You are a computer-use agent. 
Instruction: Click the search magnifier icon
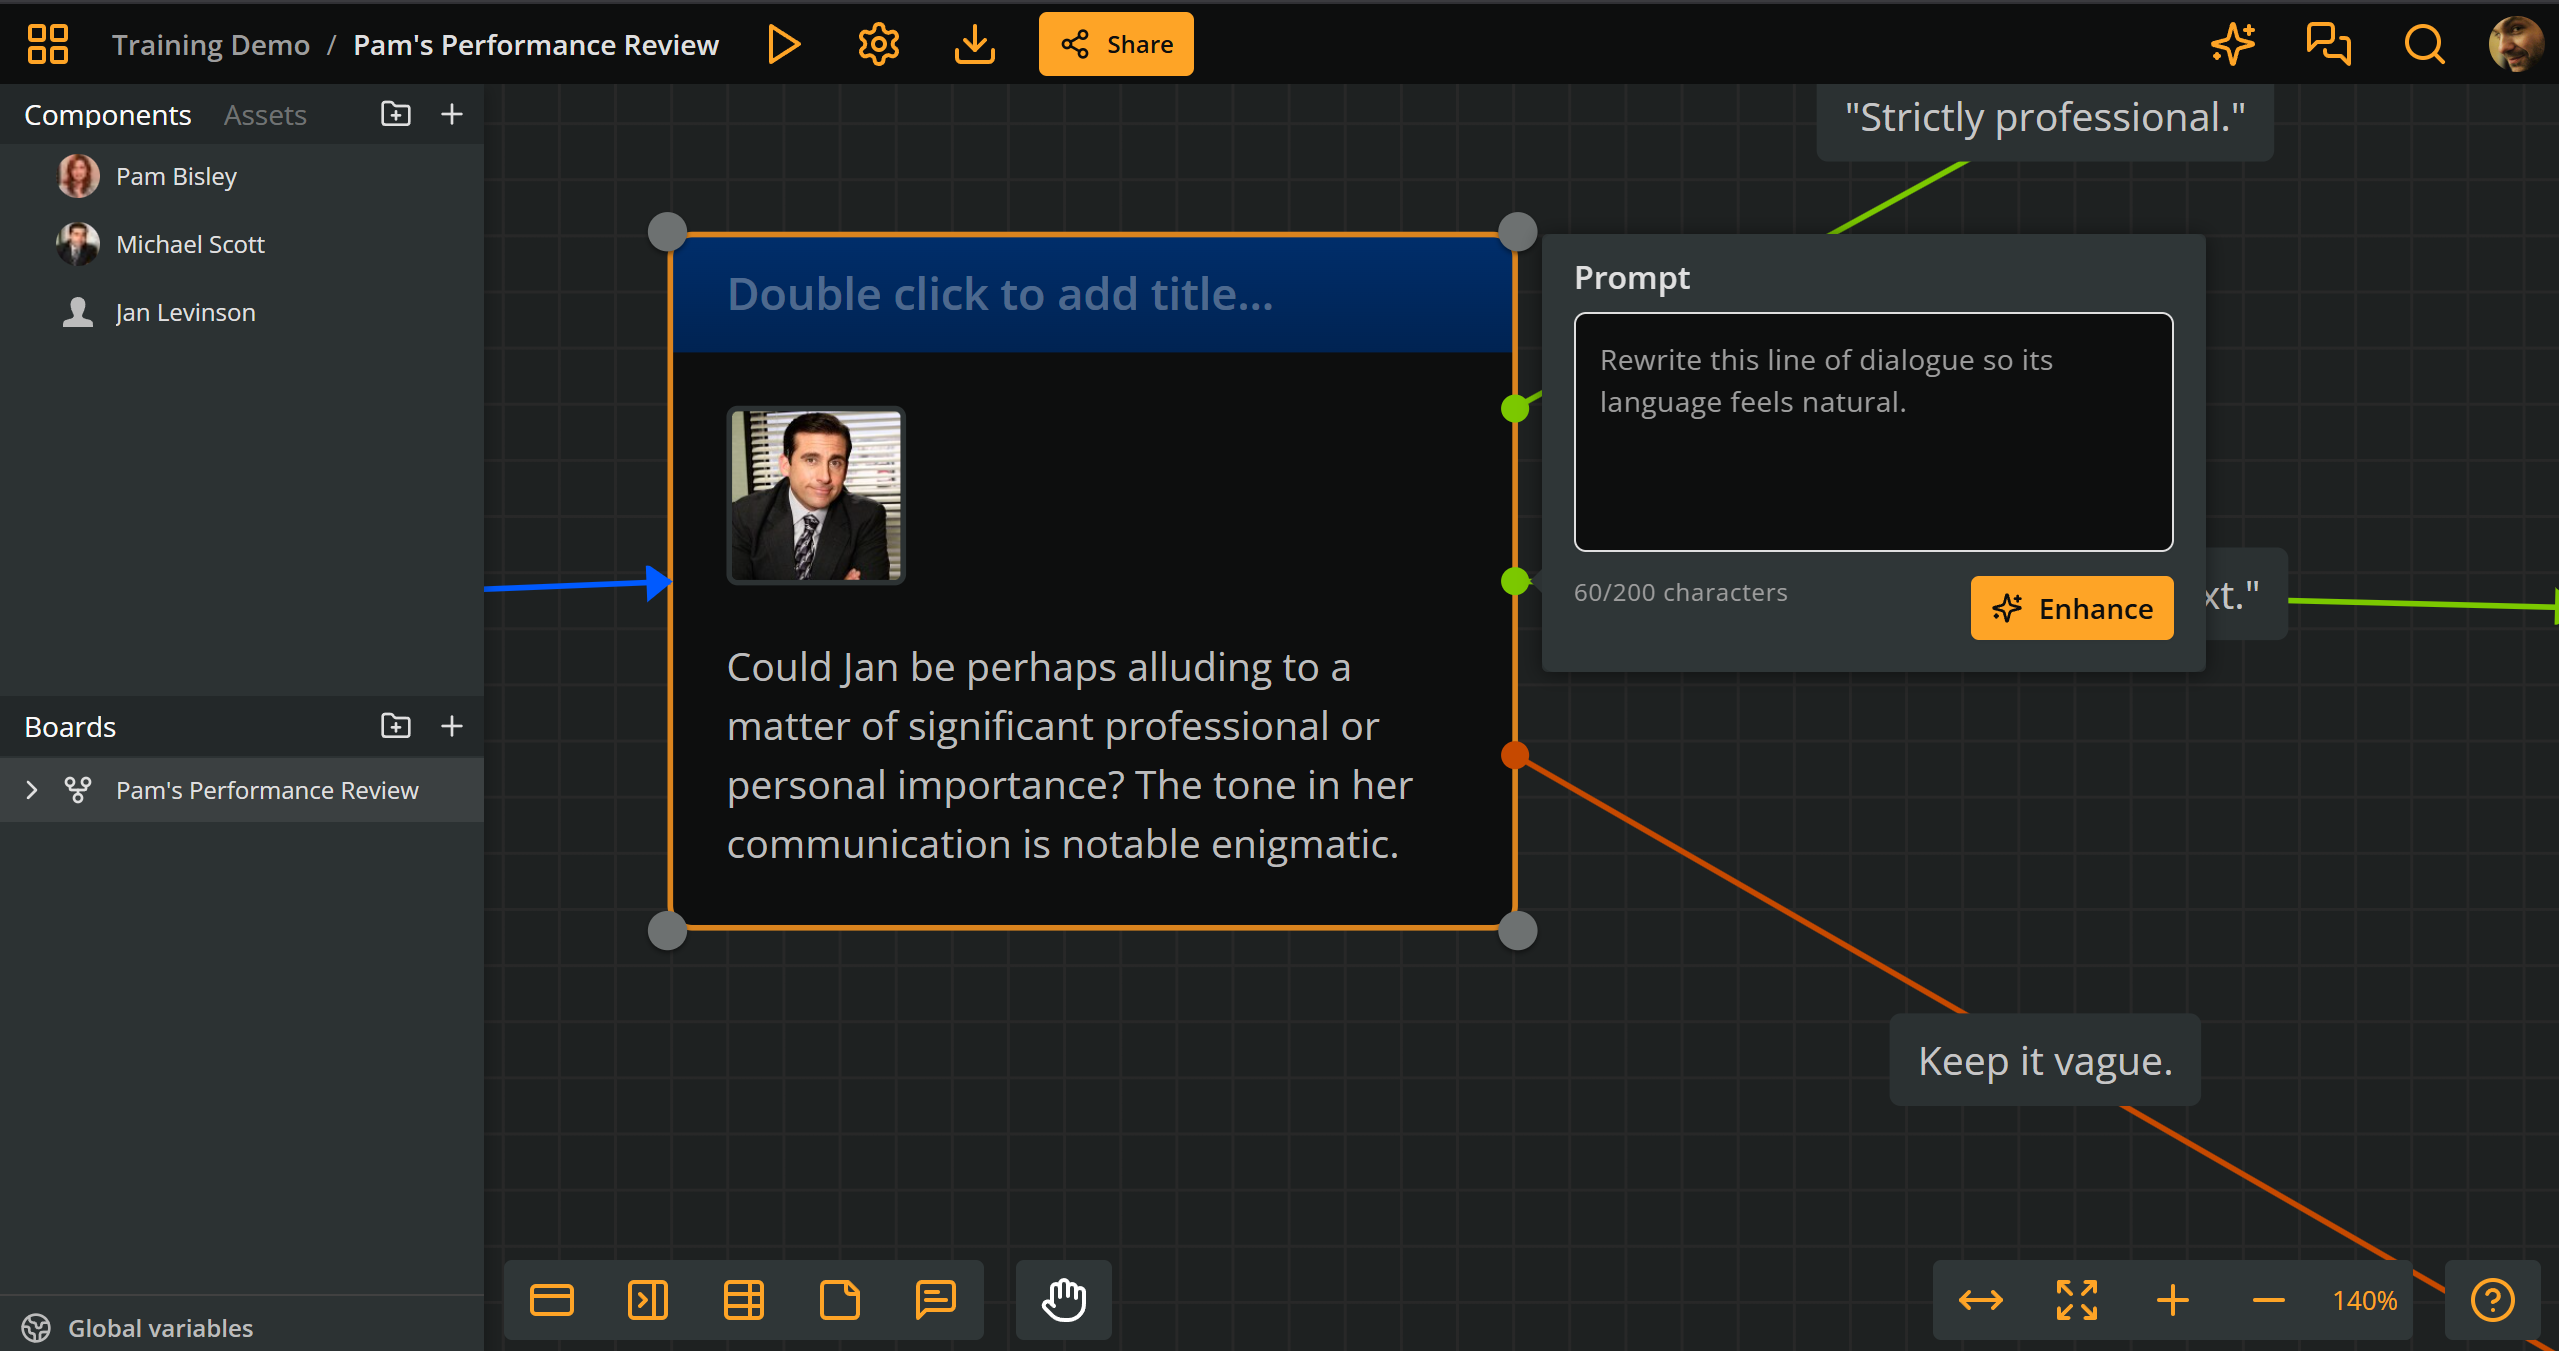point(2424,44)
